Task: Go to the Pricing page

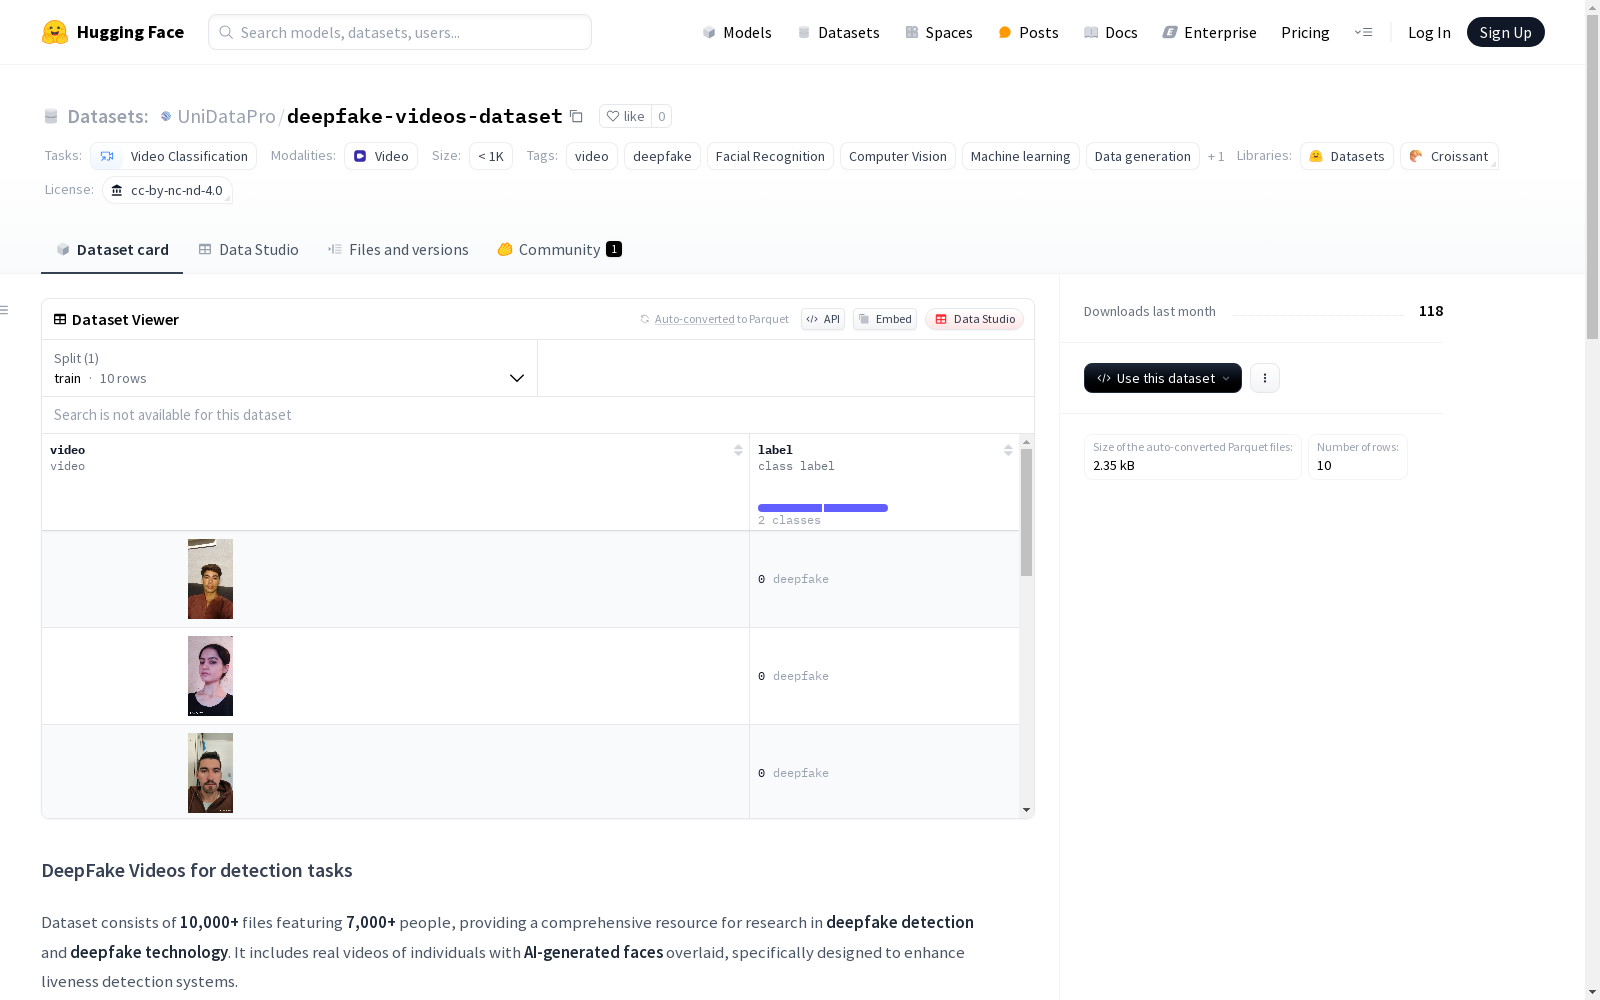Action: [x=1305, y=32]
